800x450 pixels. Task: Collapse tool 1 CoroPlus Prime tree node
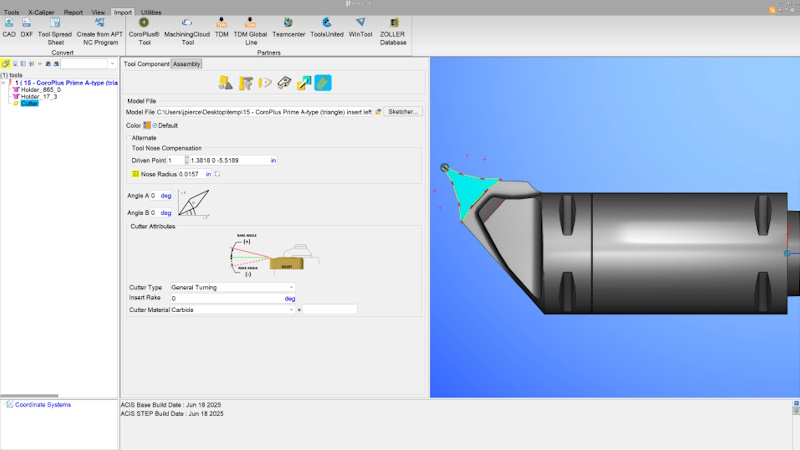tap(4, 83)
